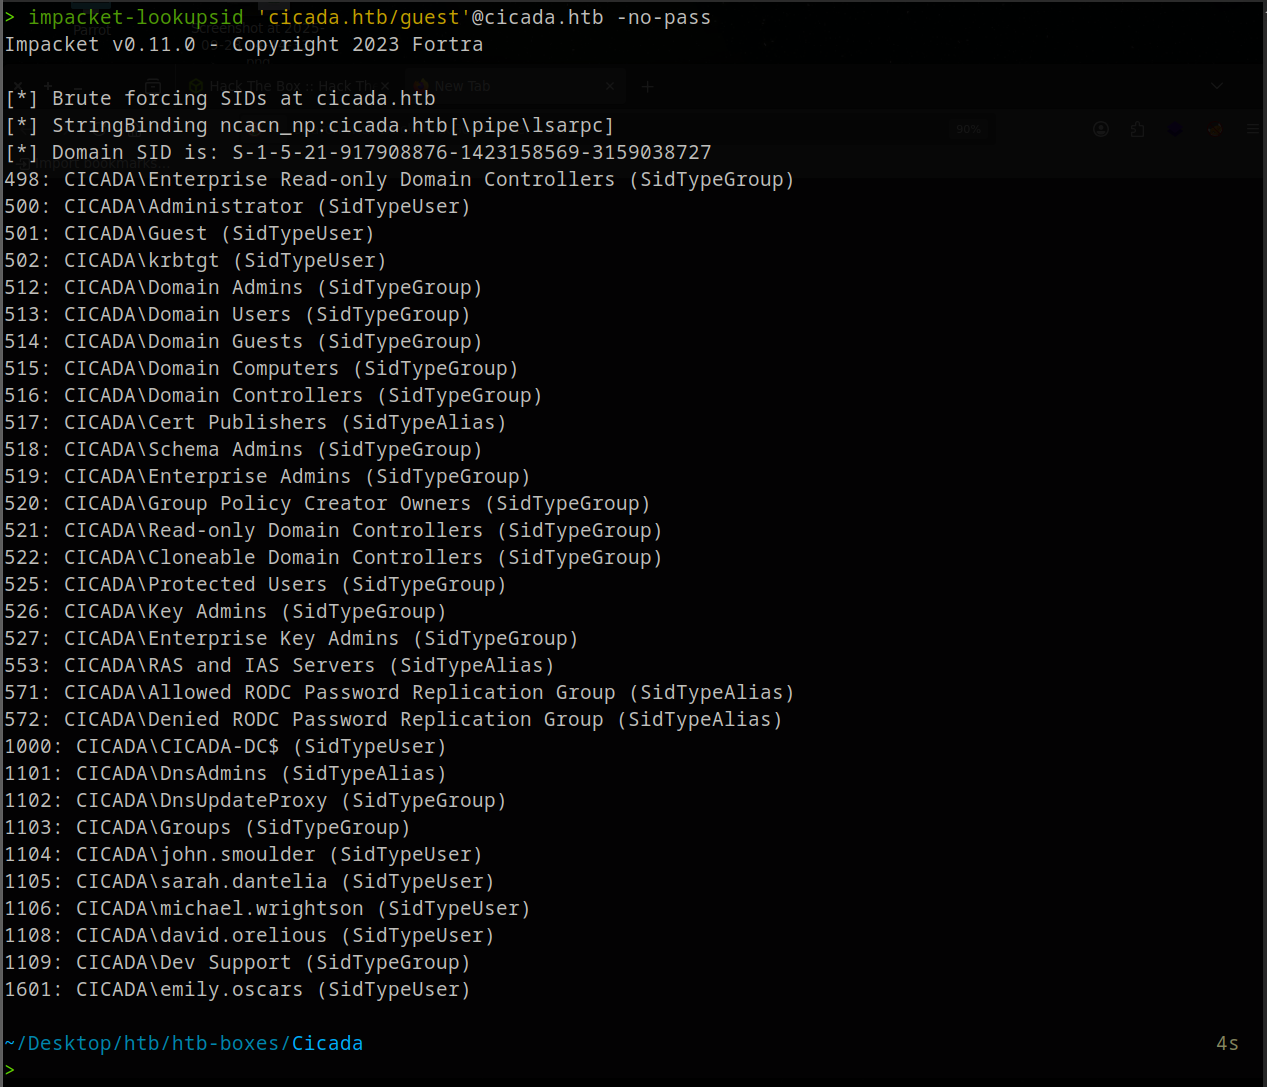Click the 1102 DnsUpdateProxy row
1267x1087 pixels.
pos(255,800)
